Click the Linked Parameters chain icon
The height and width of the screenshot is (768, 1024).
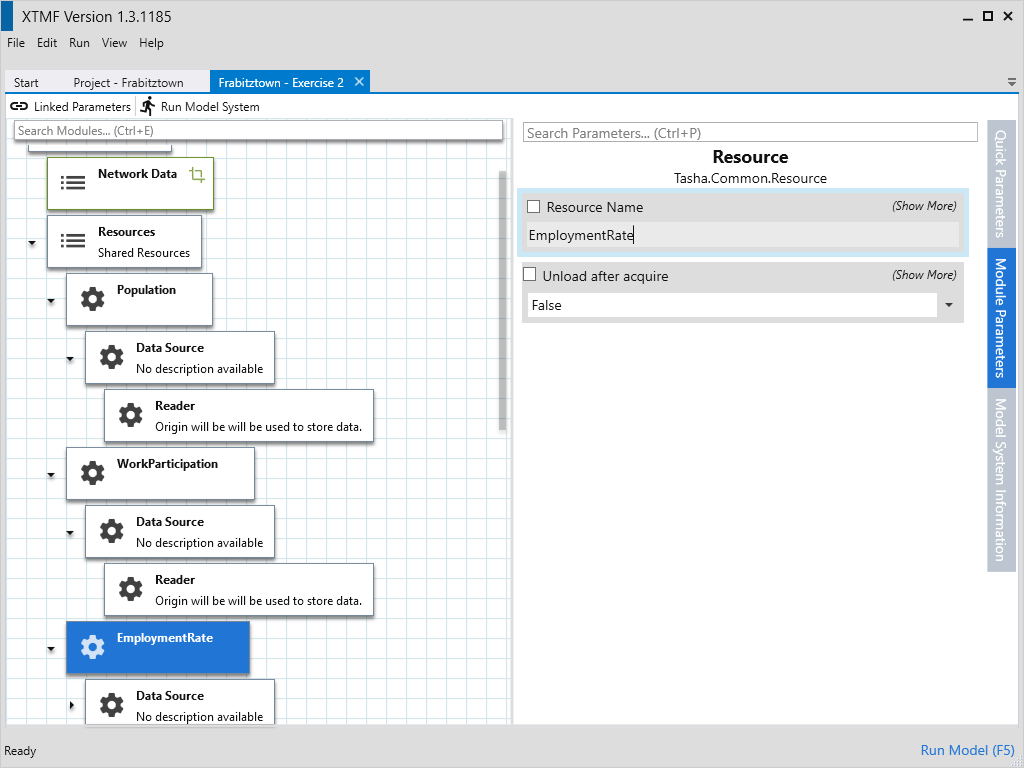pos(19,107)
